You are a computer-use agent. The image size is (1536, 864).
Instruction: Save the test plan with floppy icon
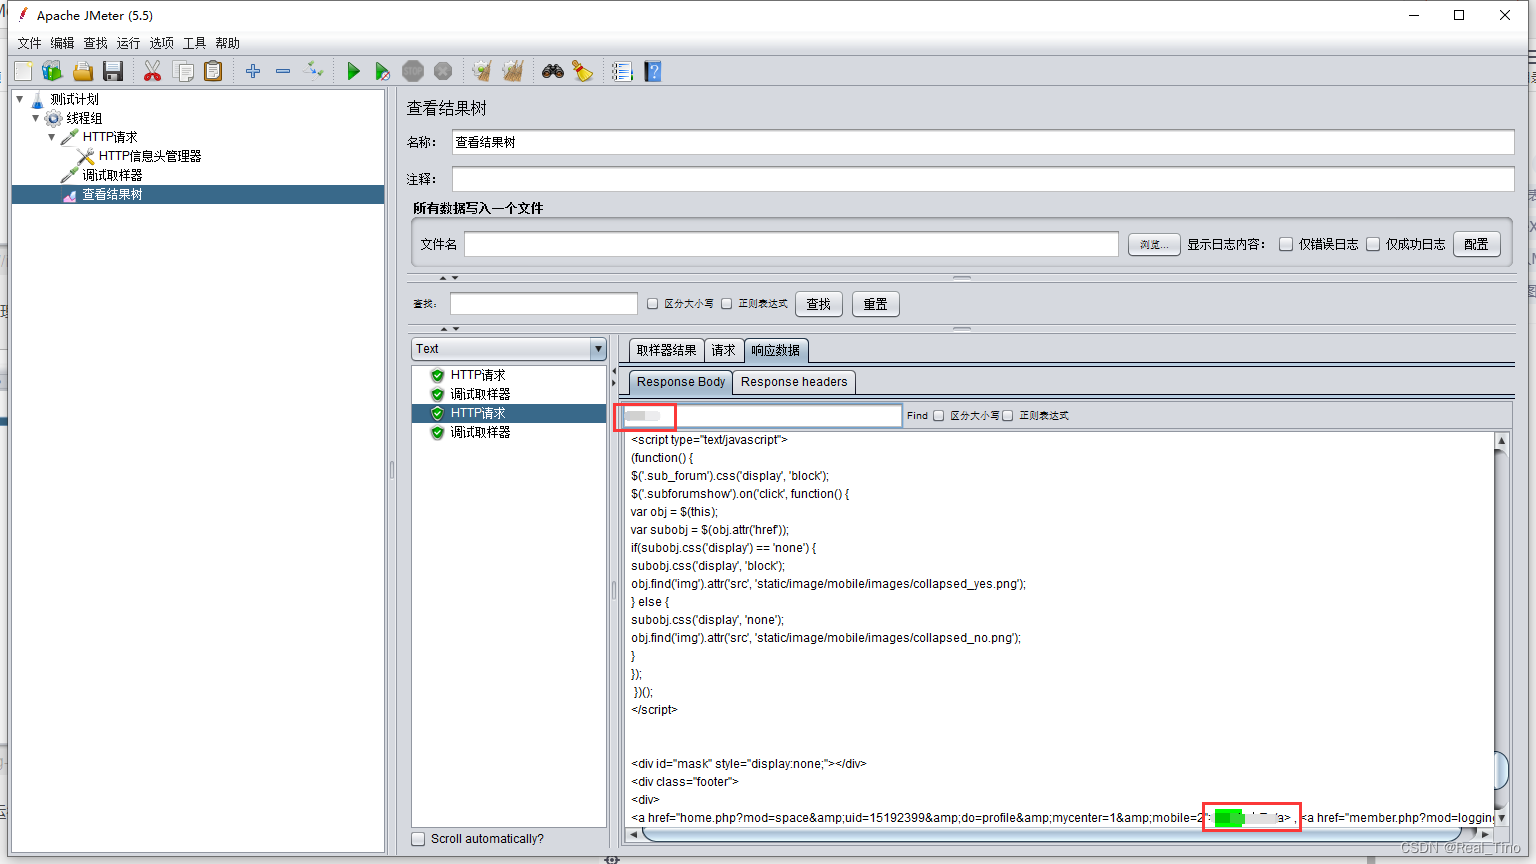[113, 71]
